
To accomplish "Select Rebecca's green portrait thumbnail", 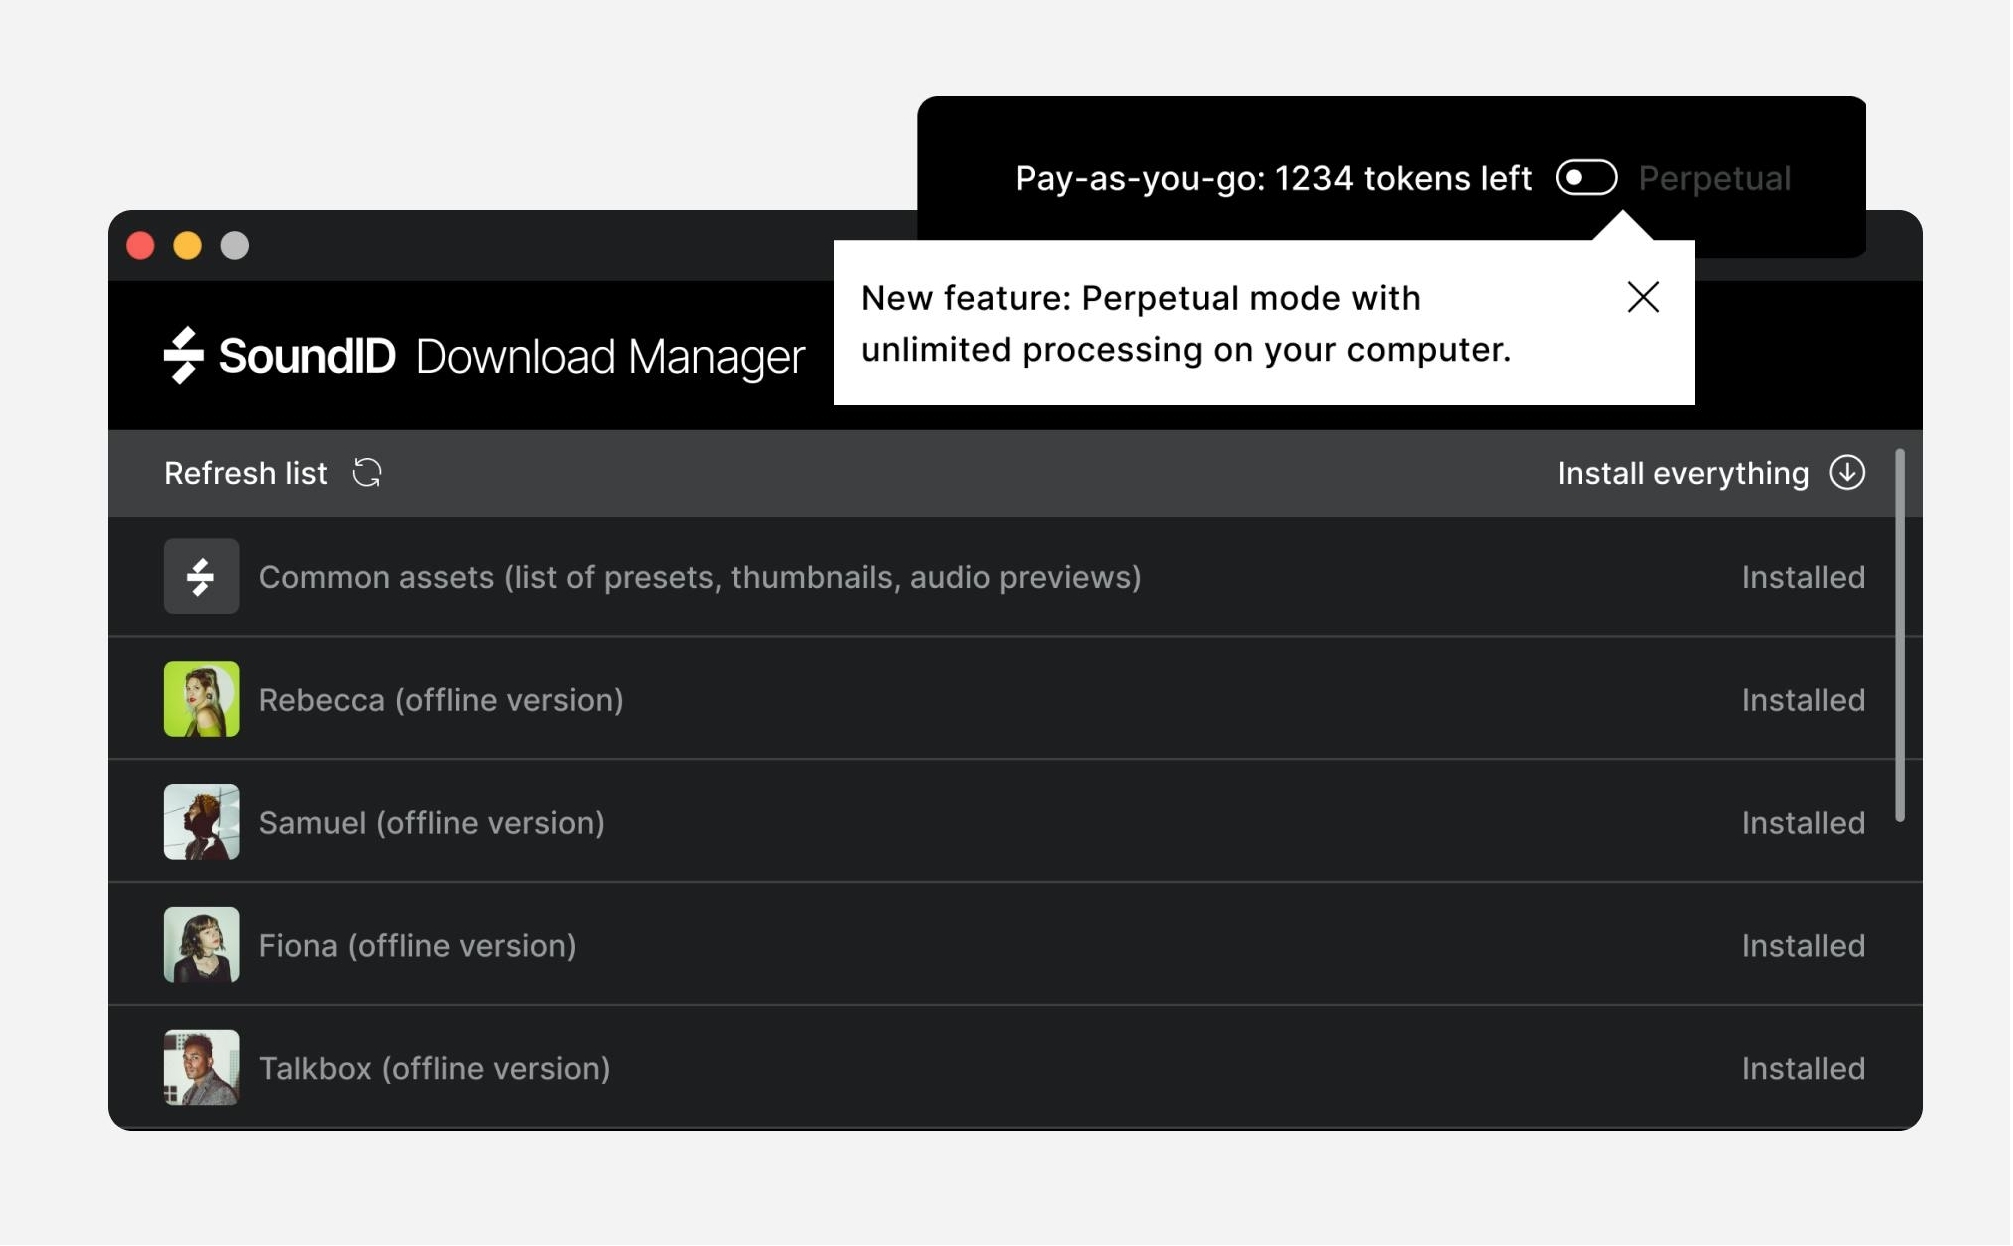I will 201,699.
